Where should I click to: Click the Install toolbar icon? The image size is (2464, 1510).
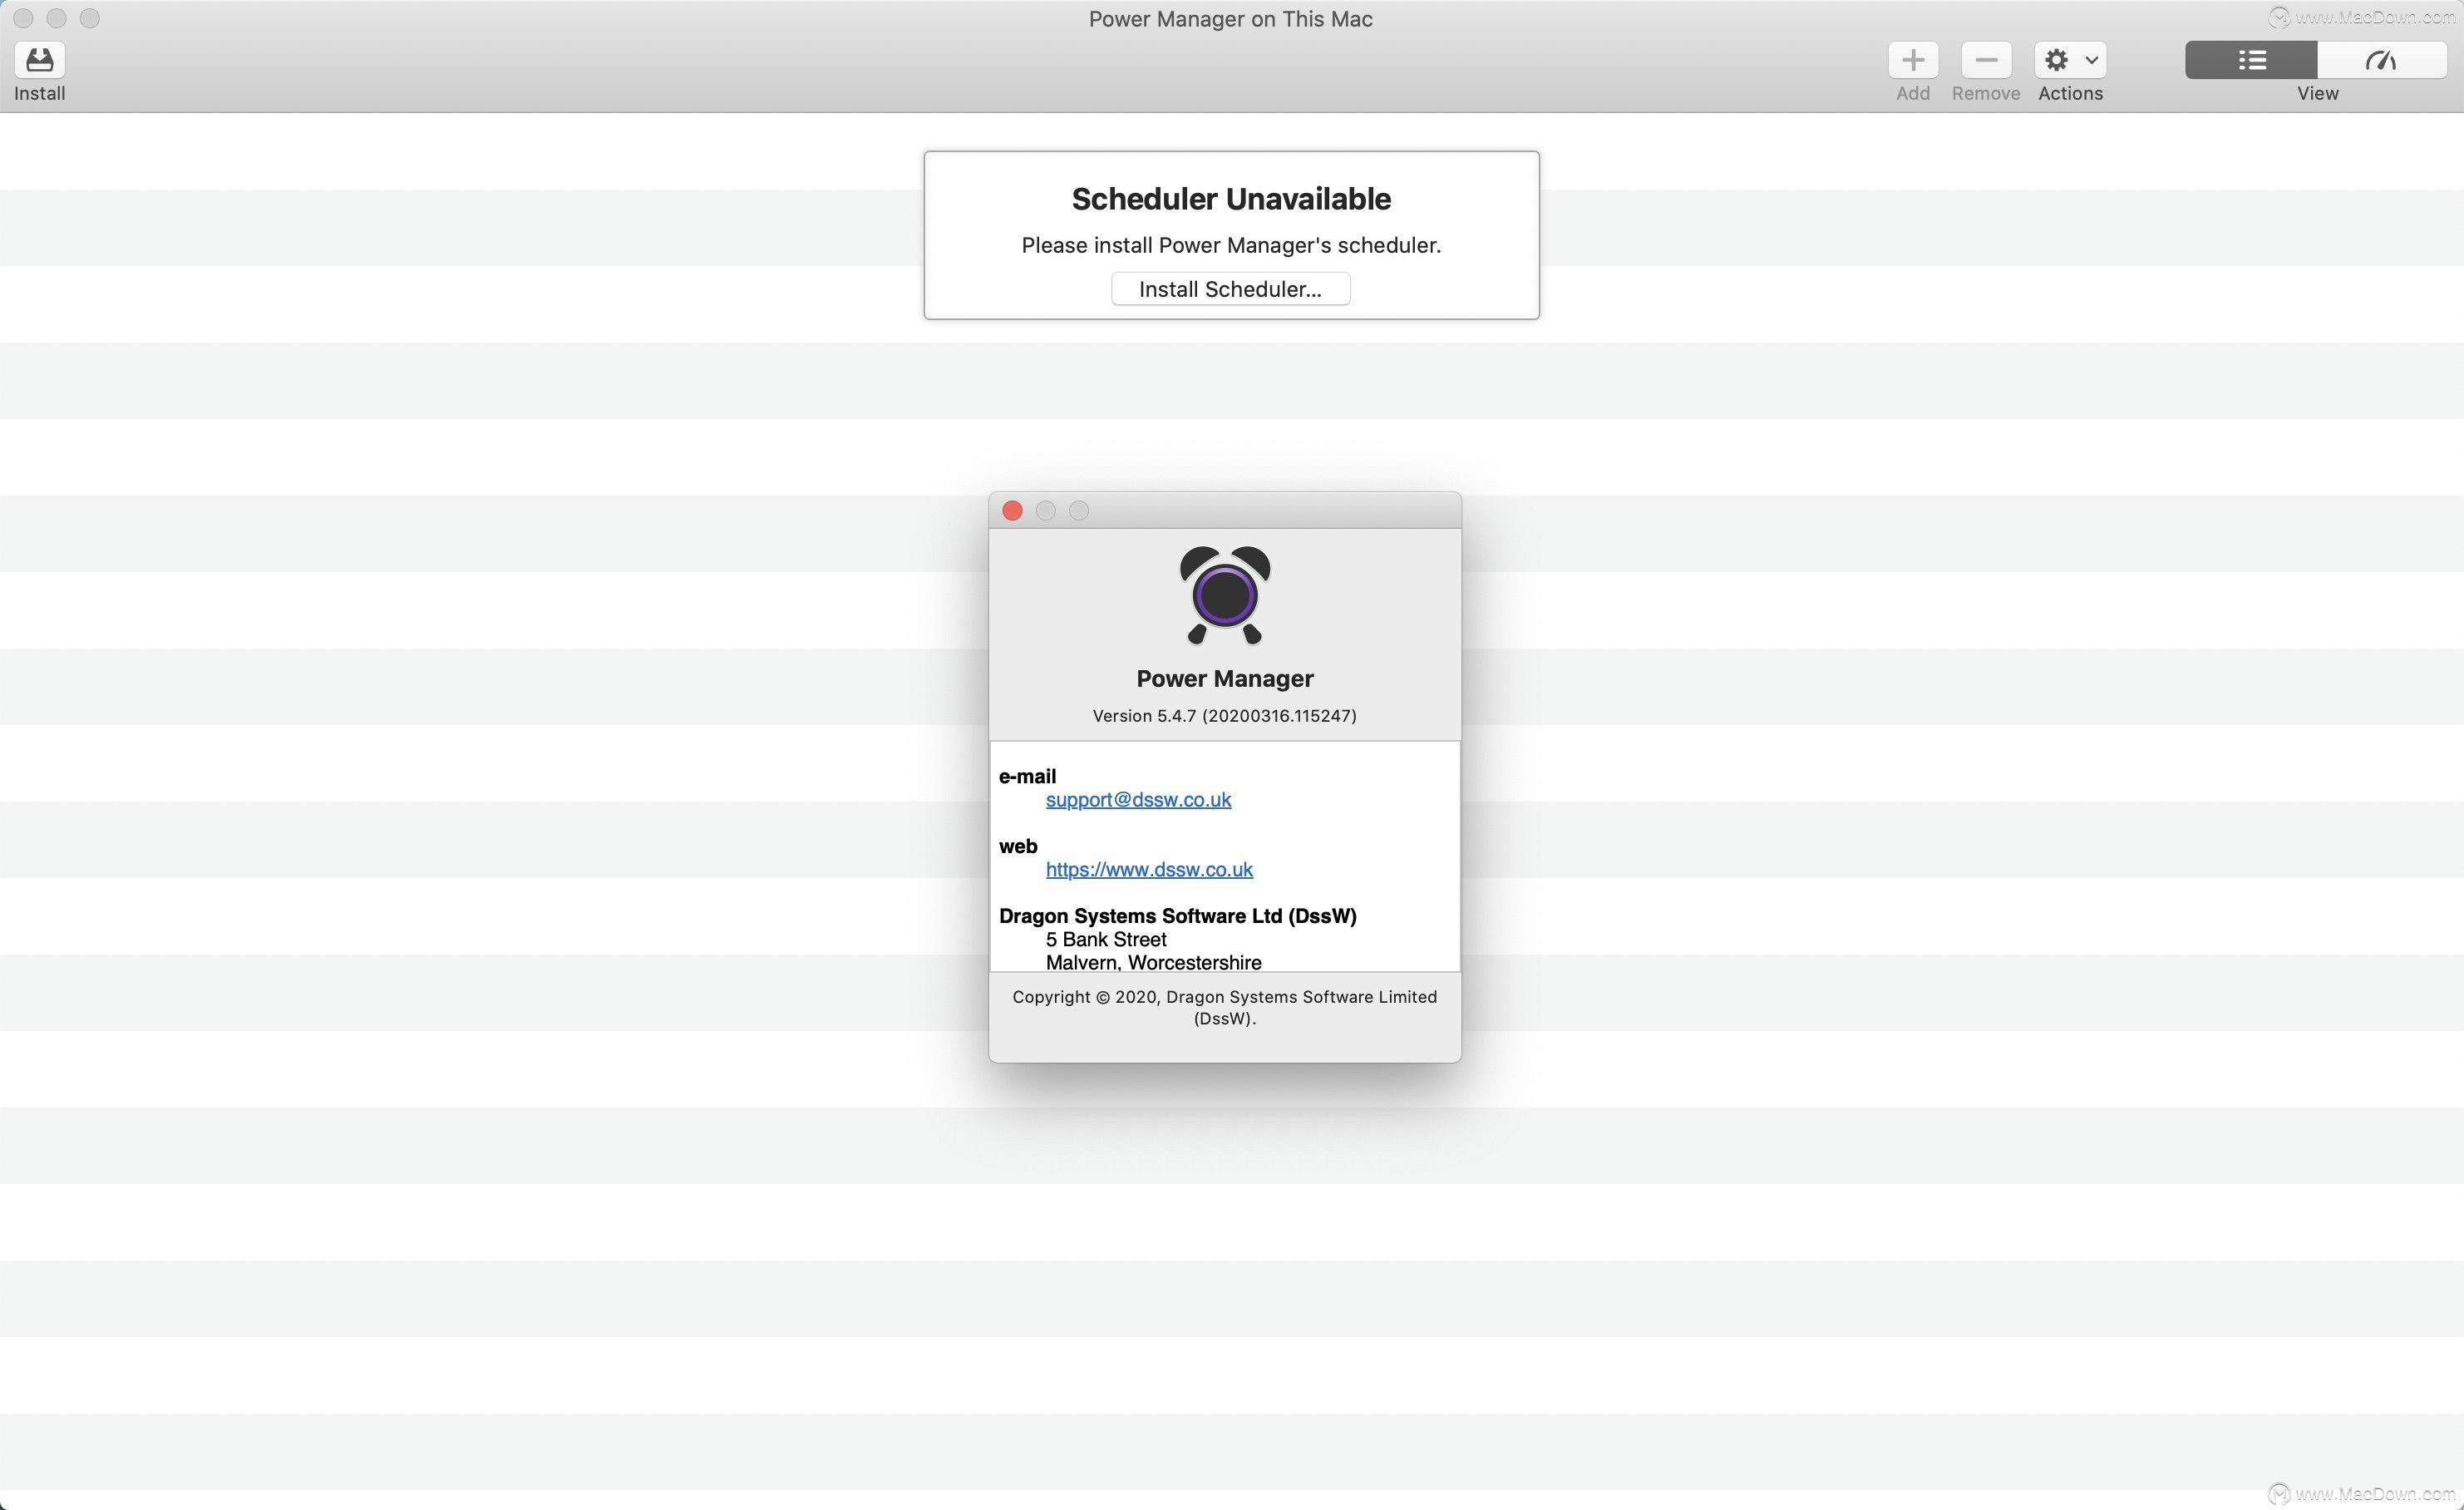[39, 60]
